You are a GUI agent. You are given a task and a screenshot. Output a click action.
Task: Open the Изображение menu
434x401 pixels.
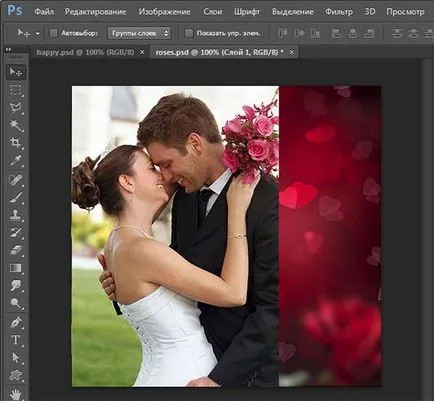pos(164,12)
